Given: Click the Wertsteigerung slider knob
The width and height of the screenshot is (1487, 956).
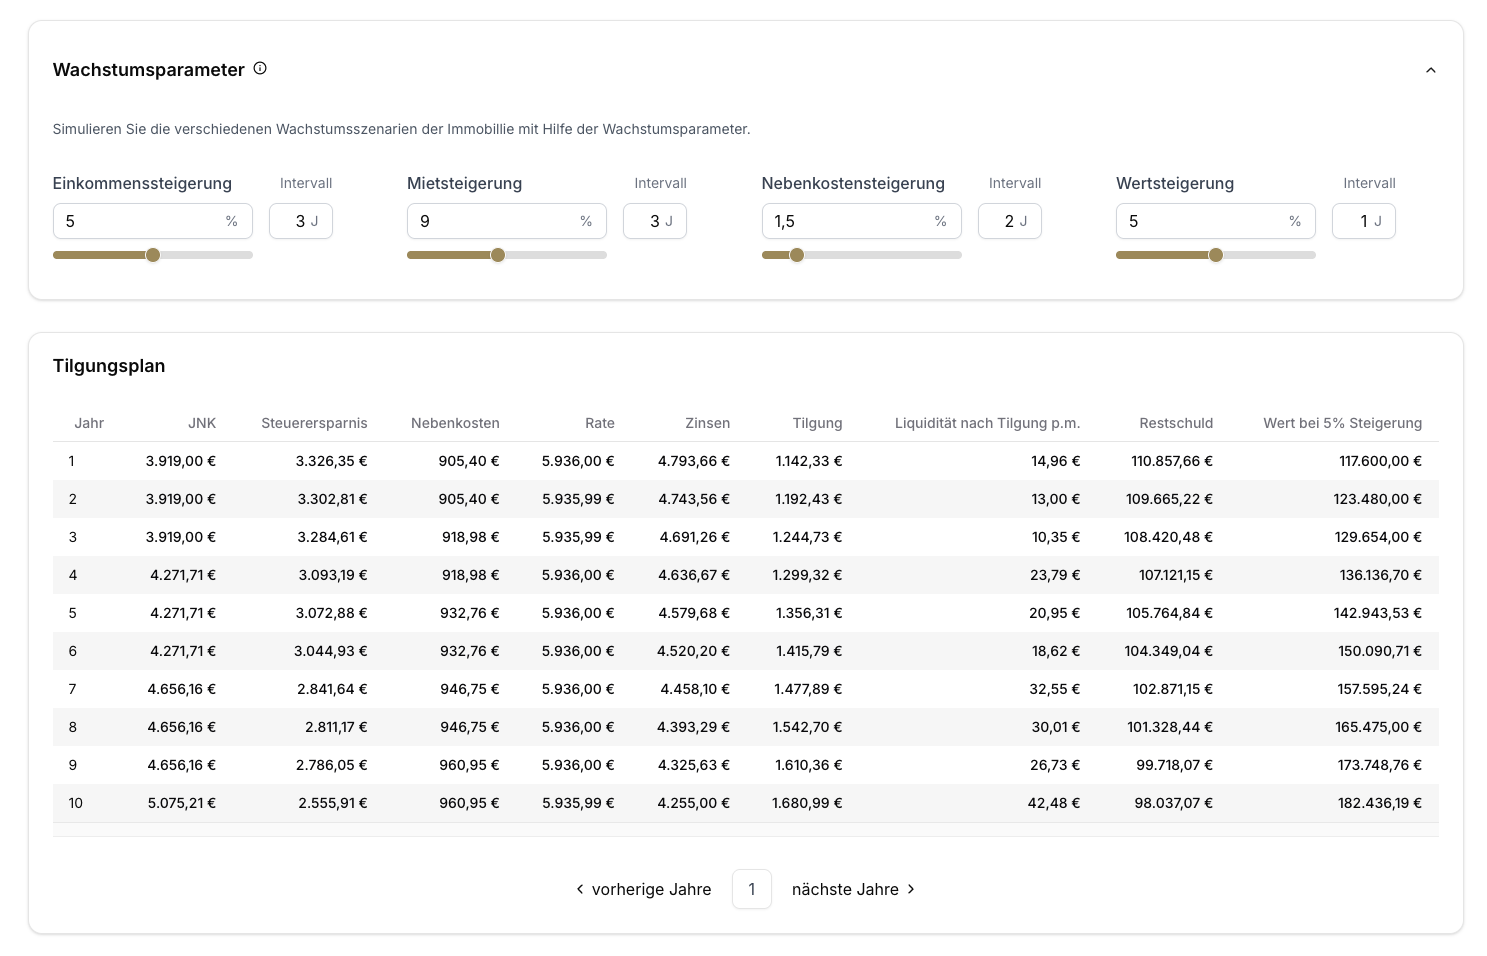Looking at the screenshot, I should pos(1216,255).
